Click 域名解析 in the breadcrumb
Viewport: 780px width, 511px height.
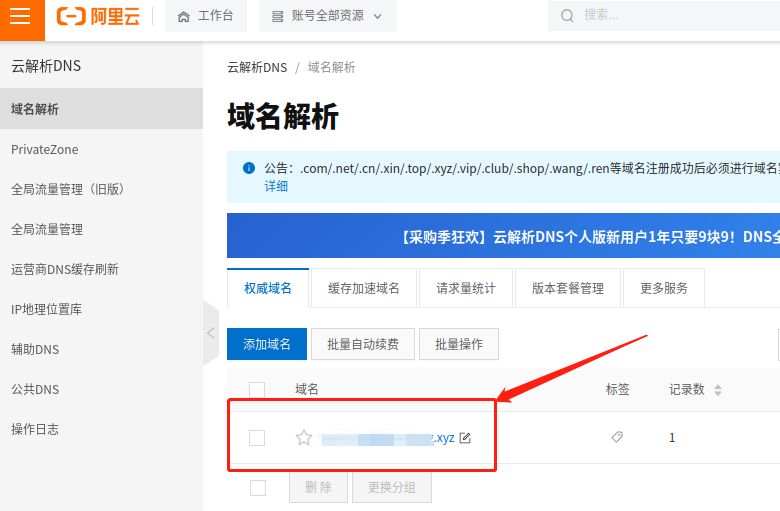pyautogui.click(x=331, y=67)
